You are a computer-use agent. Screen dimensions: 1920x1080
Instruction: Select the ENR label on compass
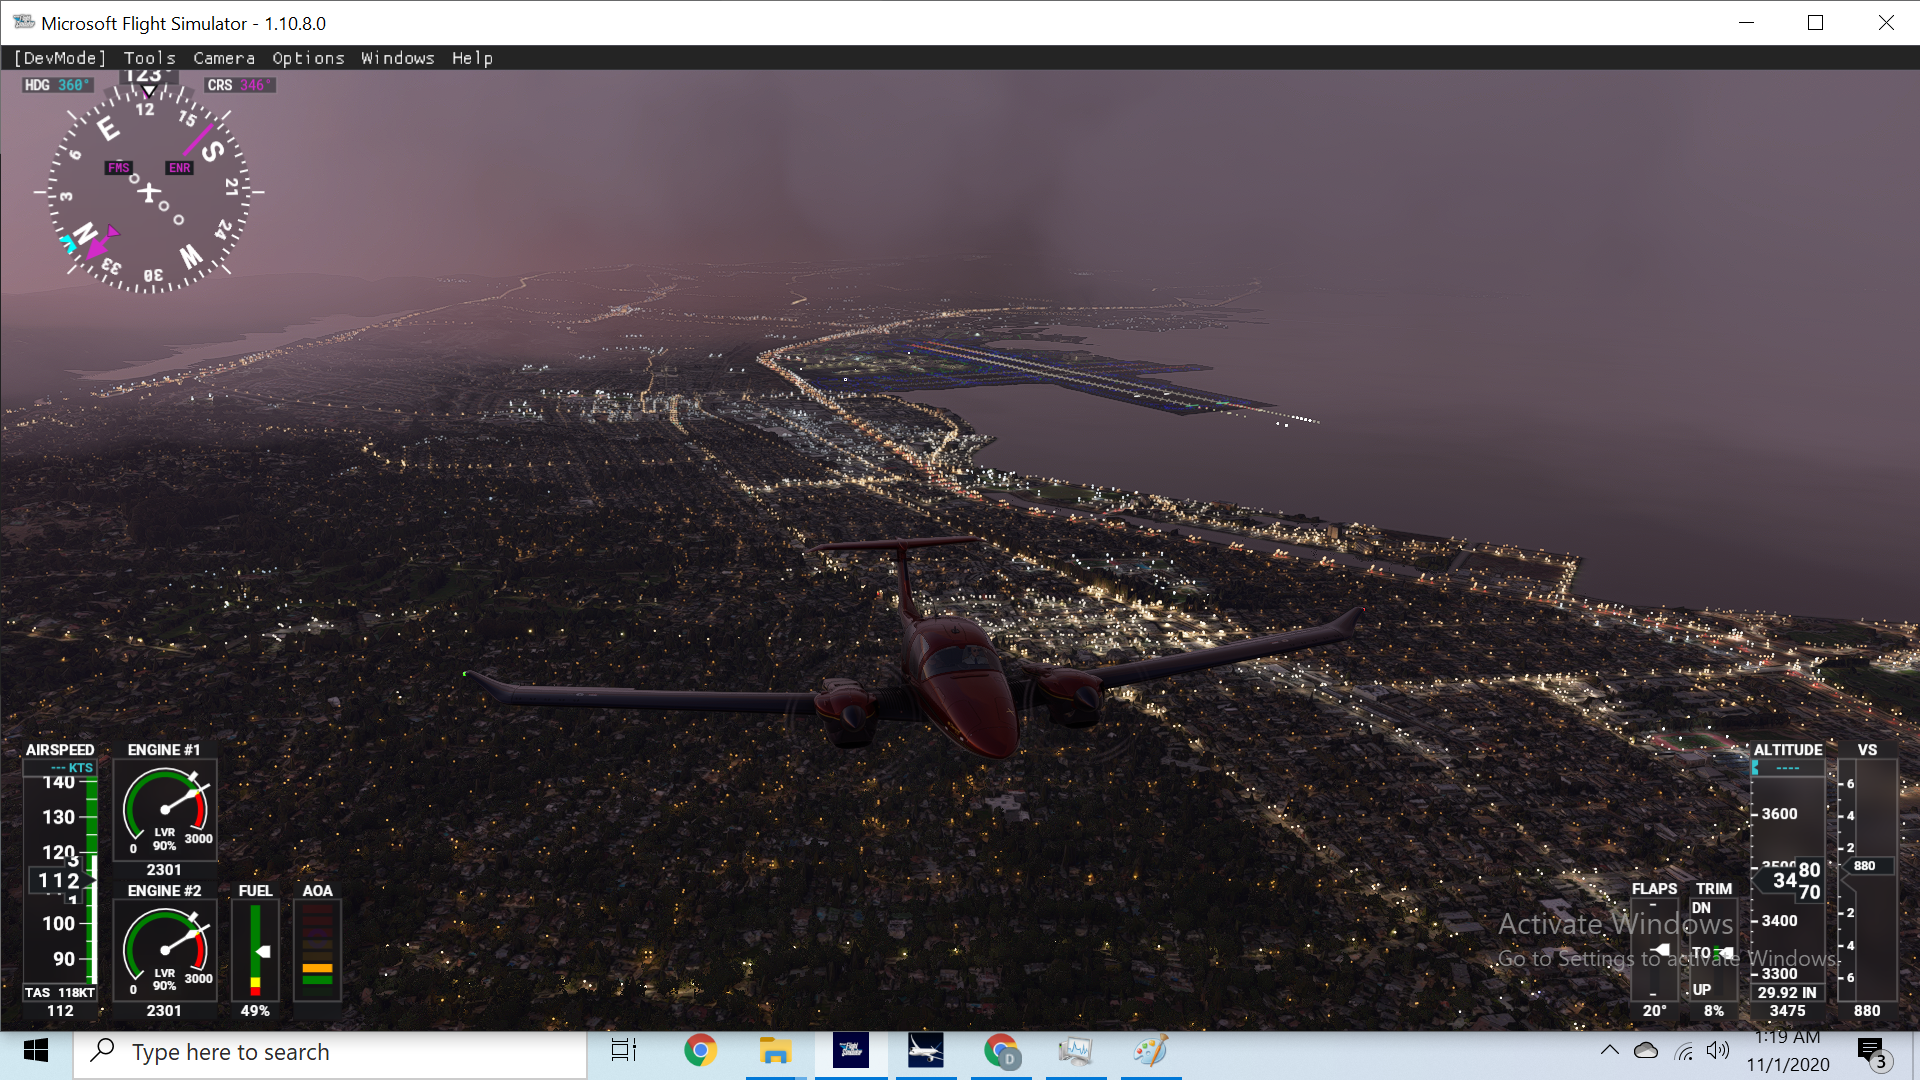point(180,167)
